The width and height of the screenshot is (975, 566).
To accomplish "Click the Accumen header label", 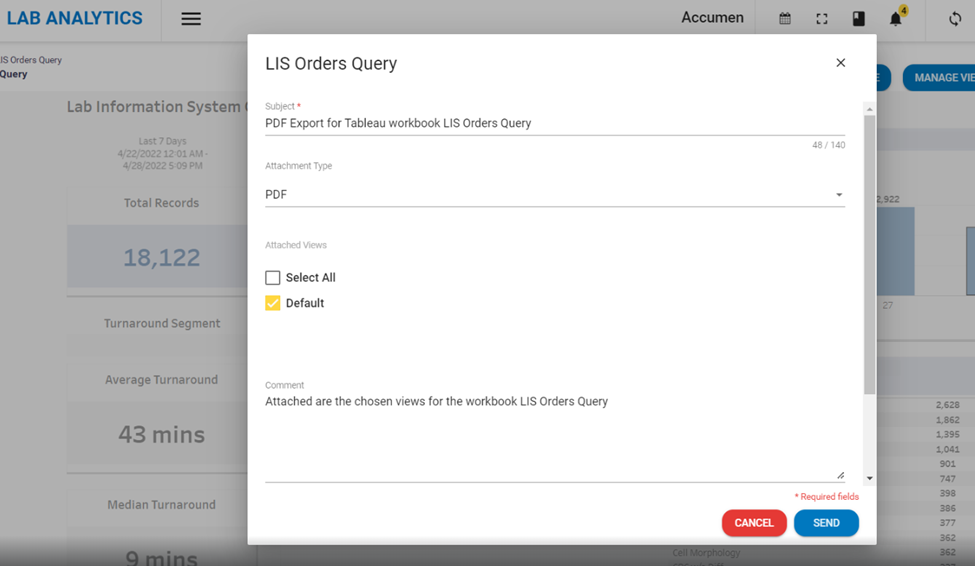I will [x=712, y=18].
